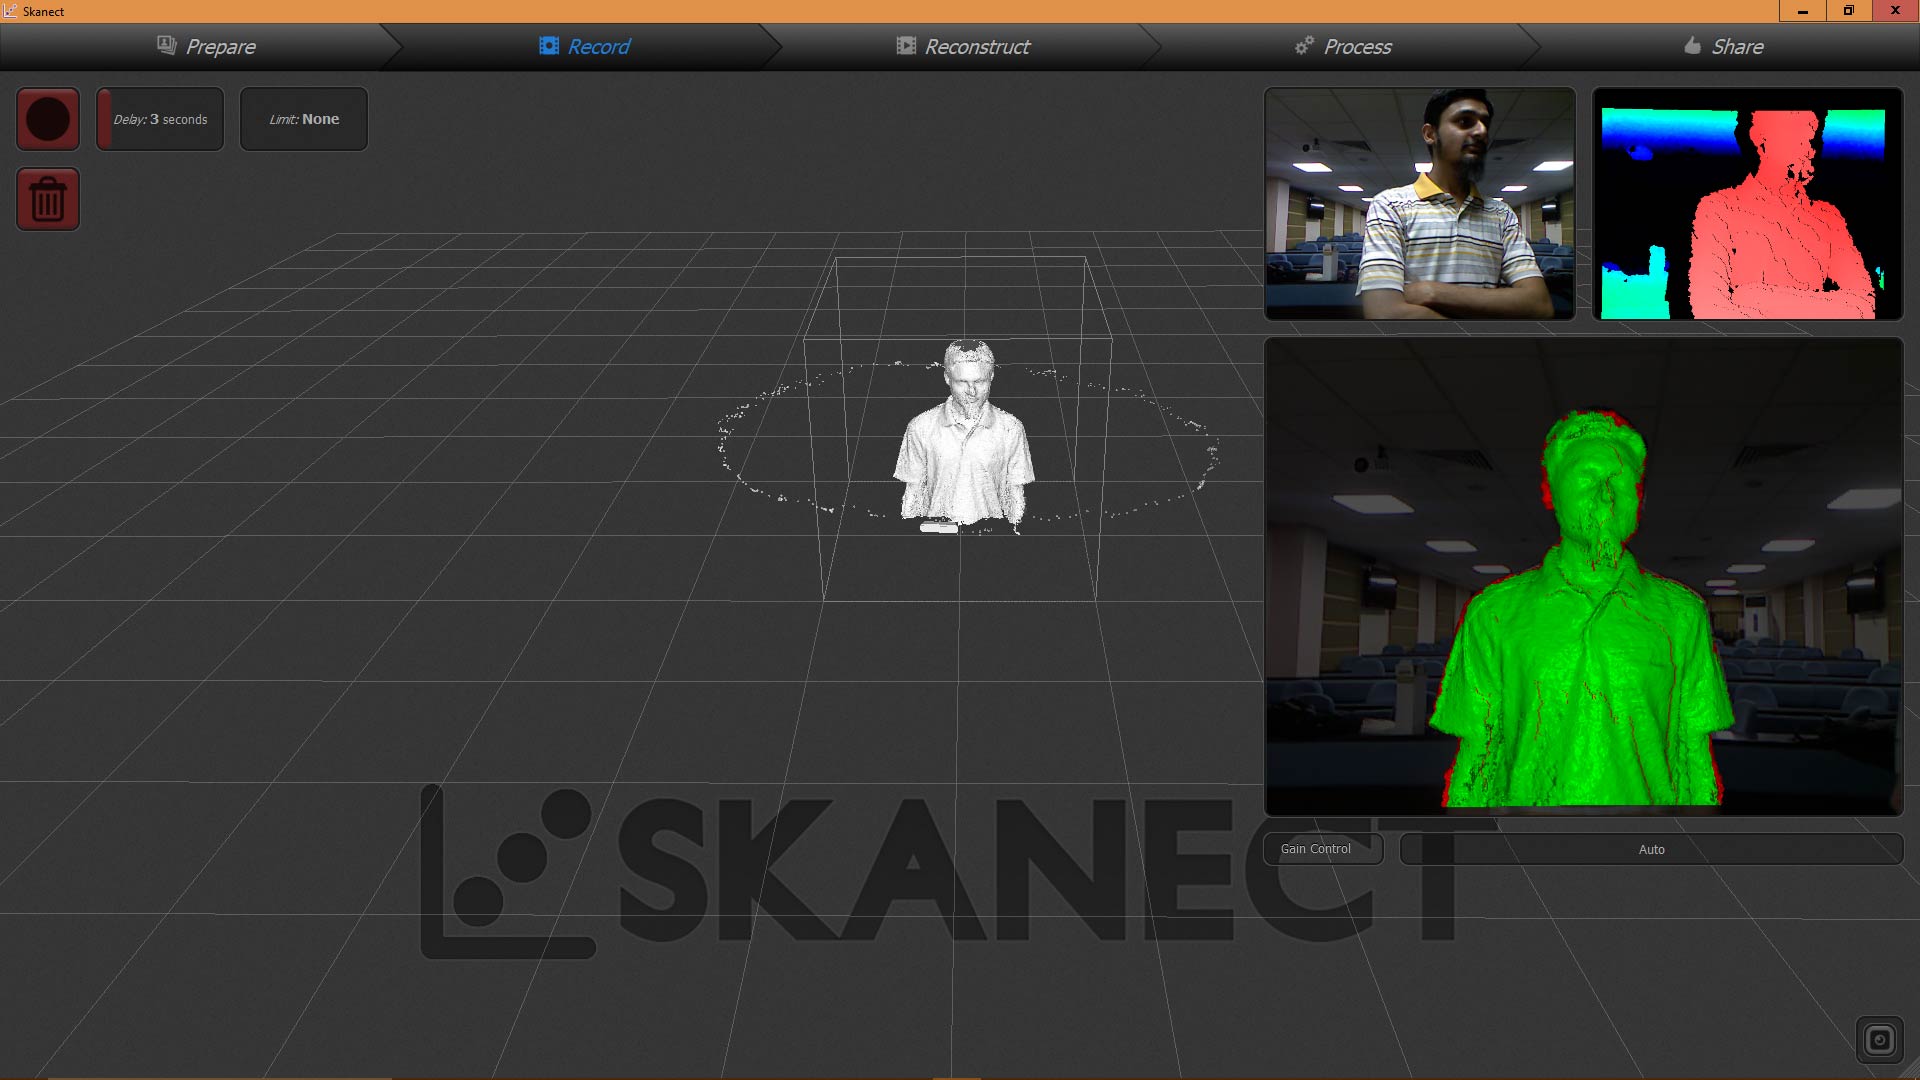Set the recording Limit None option
Viewport: 1920px width, 1080px height.
pyautogui.click(x=304, y=119)
